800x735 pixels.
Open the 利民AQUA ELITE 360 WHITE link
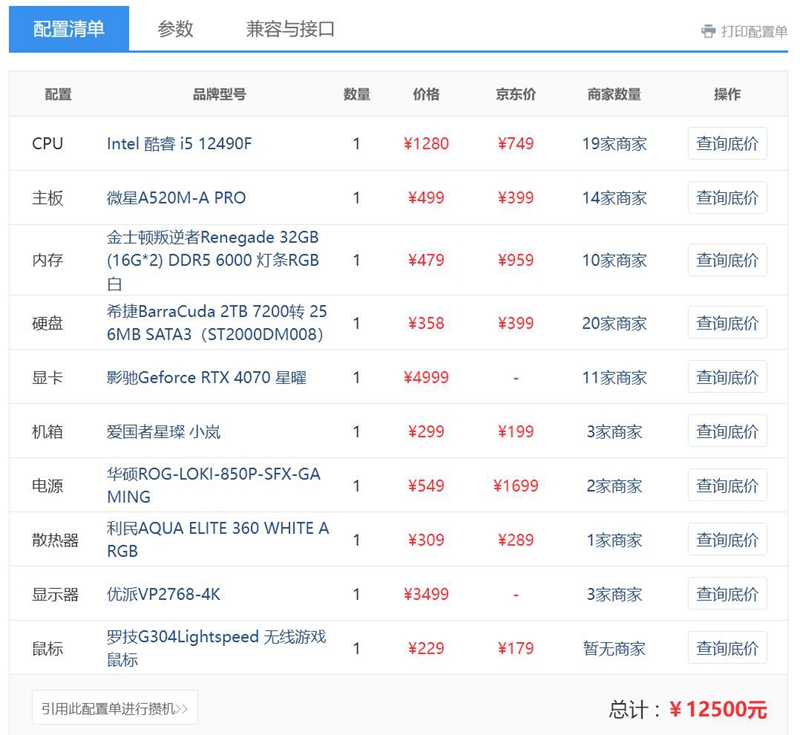click(218, 540)
